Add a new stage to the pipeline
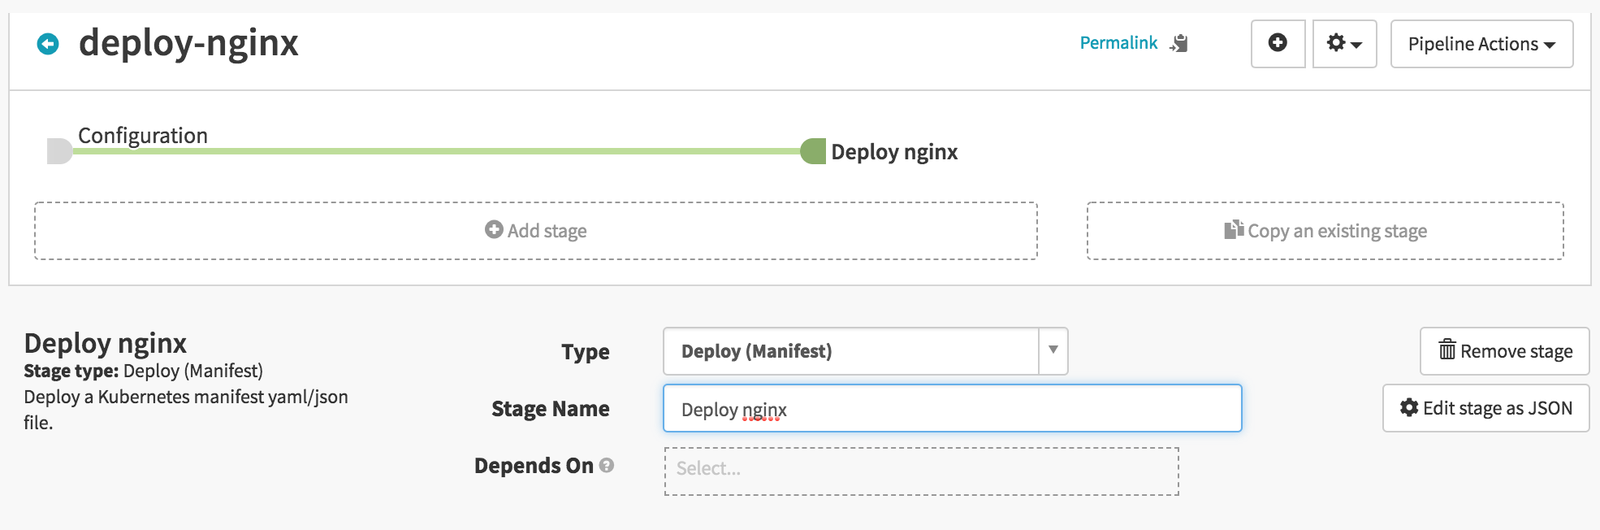 pyautogui.click(x=536, y=231)
